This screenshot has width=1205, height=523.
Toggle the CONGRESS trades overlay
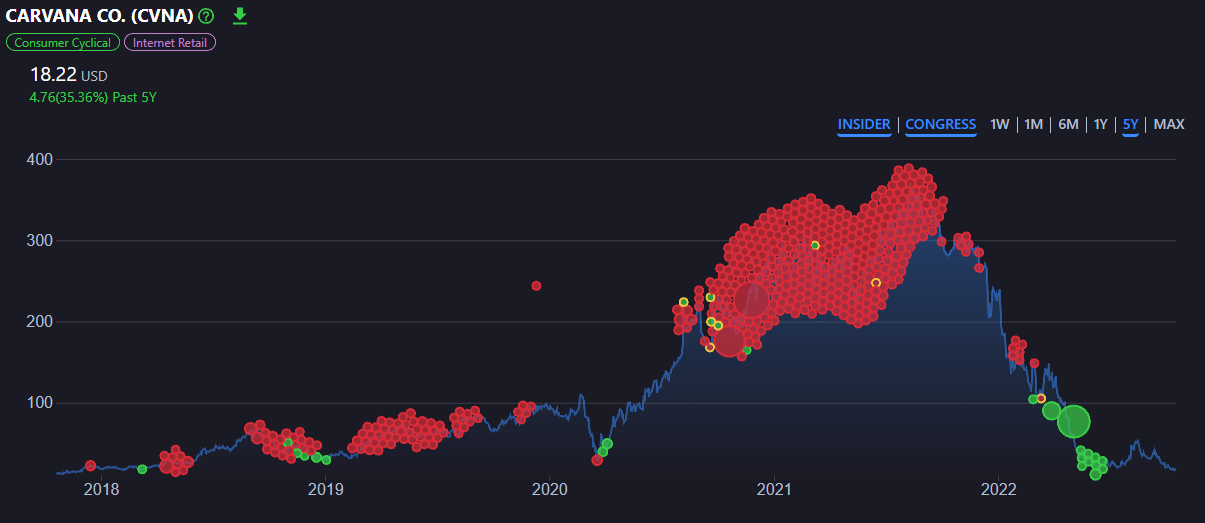tap(940, 125)
